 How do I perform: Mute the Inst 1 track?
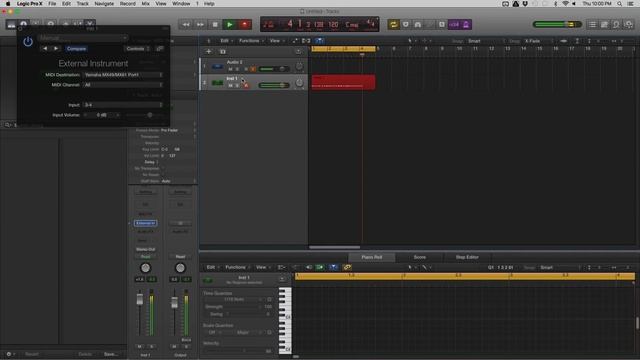230,85
